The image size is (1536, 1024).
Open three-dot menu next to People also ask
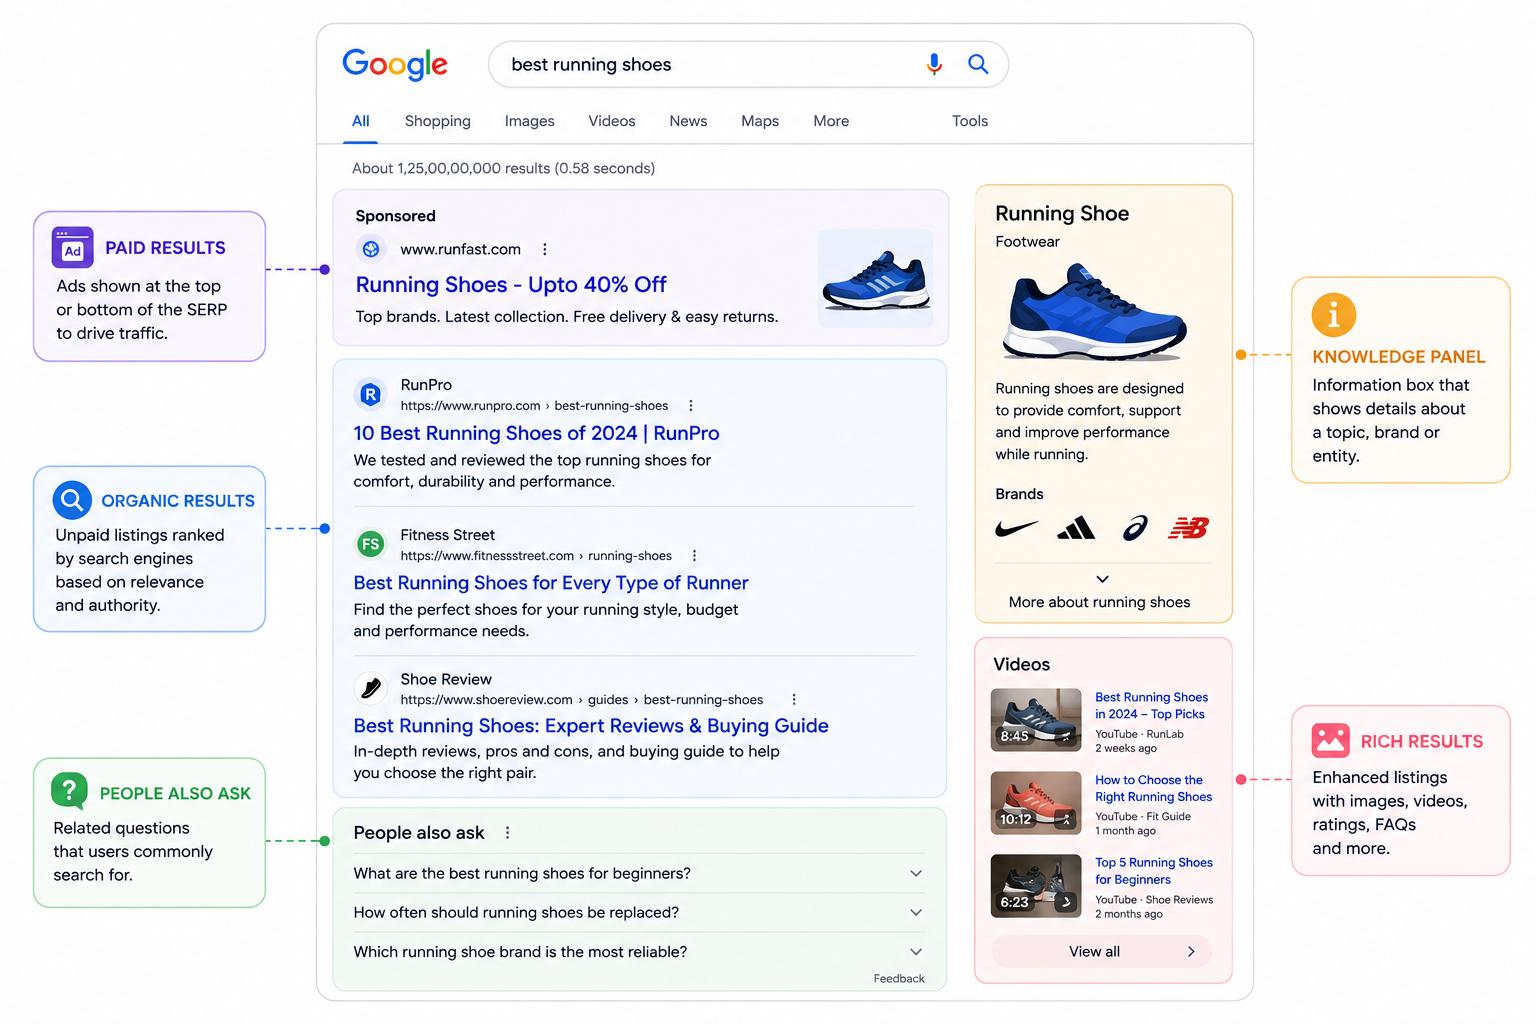(x=507, y=833)
